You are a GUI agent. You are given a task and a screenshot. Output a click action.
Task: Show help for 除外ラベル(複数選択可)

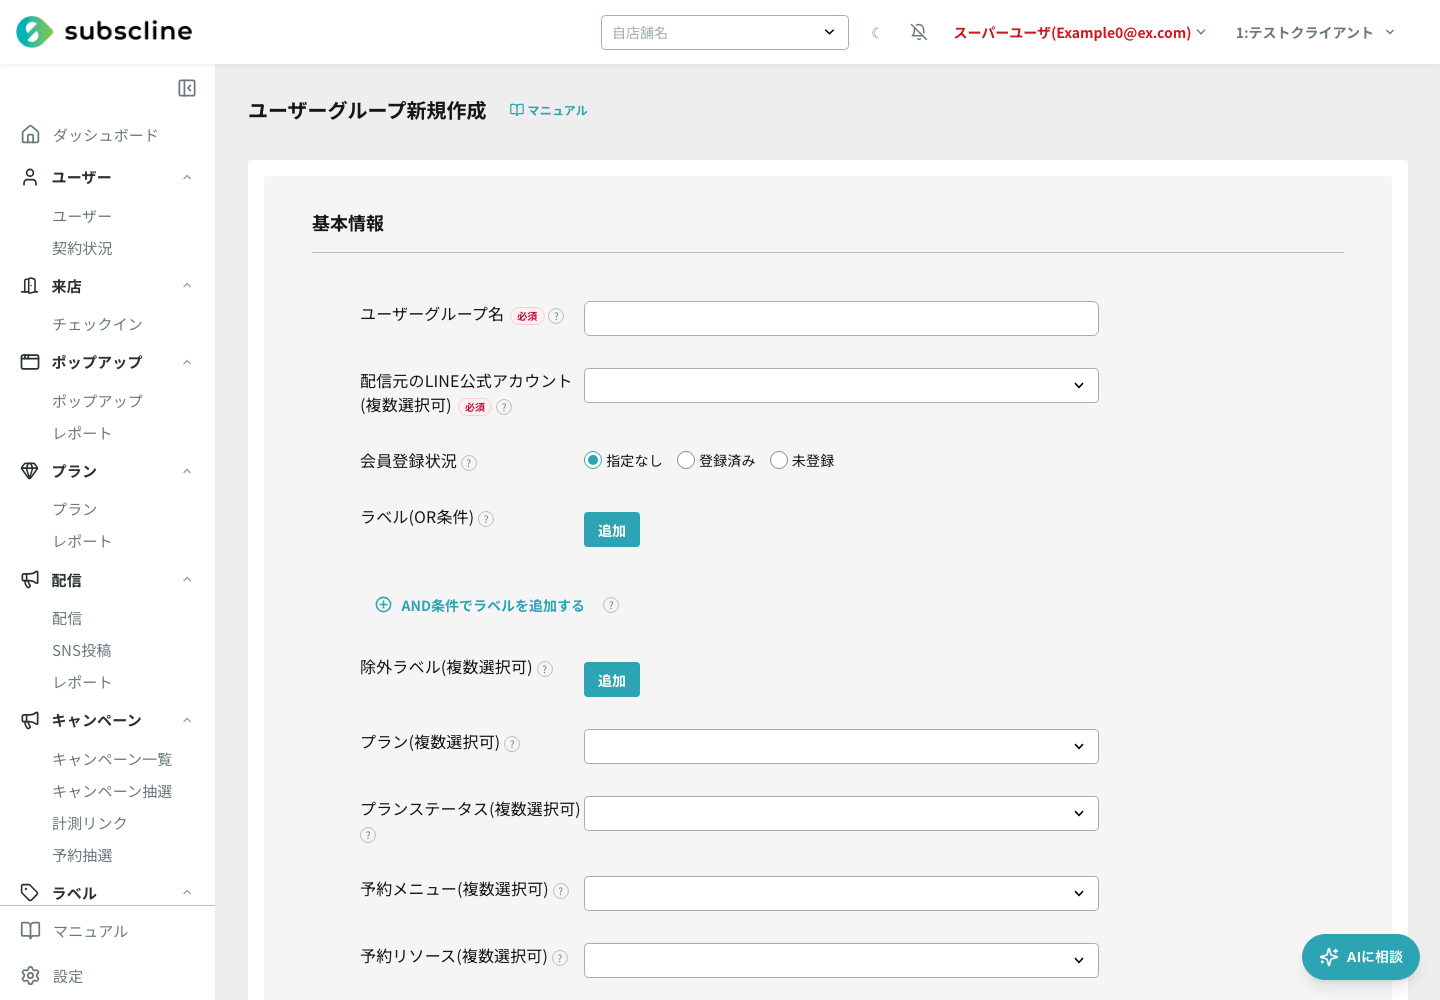[545, 669]
